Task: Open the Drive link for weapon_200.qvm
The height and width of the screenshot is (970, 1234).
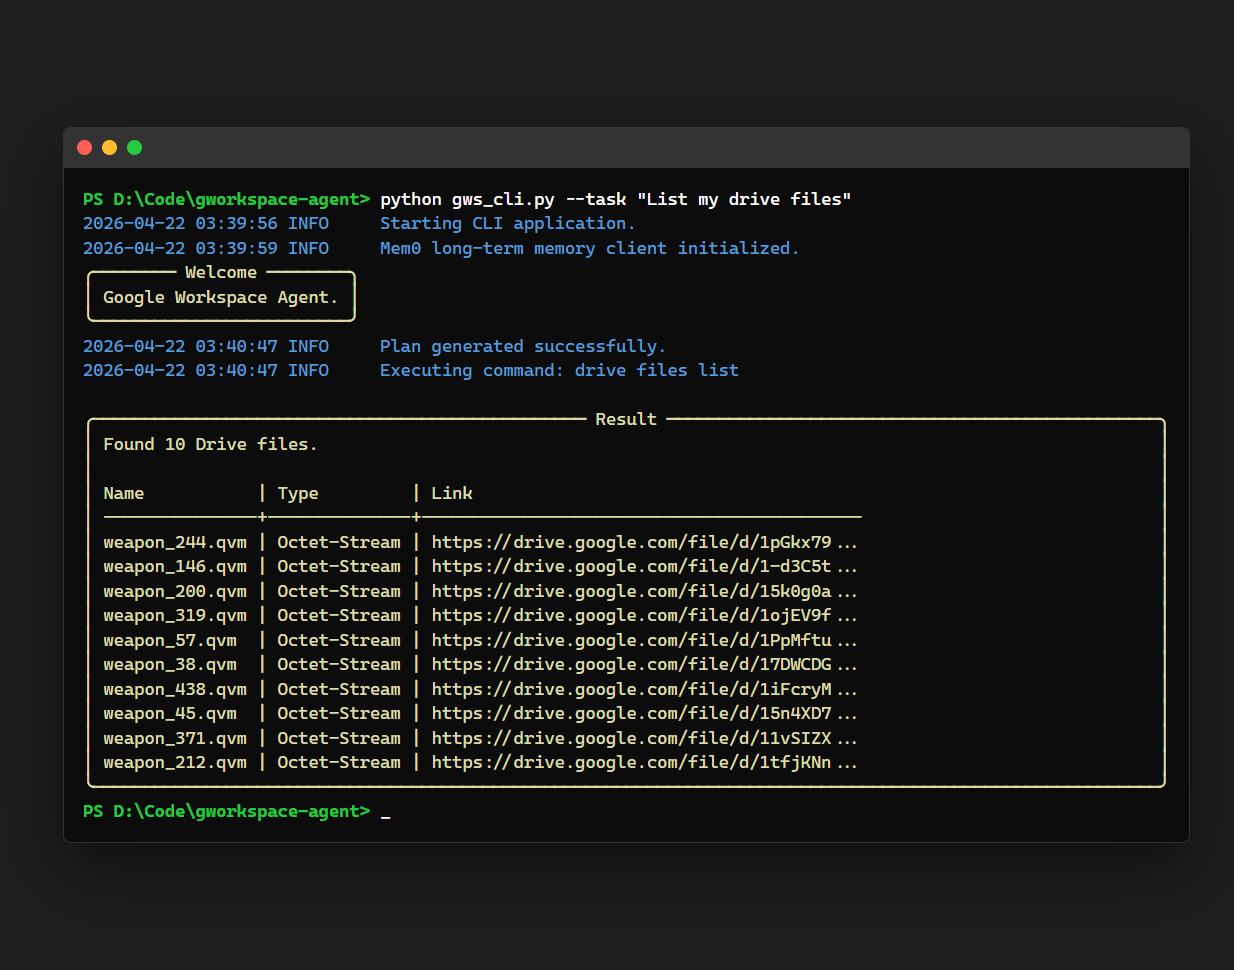Action: [x=644, y=591]
